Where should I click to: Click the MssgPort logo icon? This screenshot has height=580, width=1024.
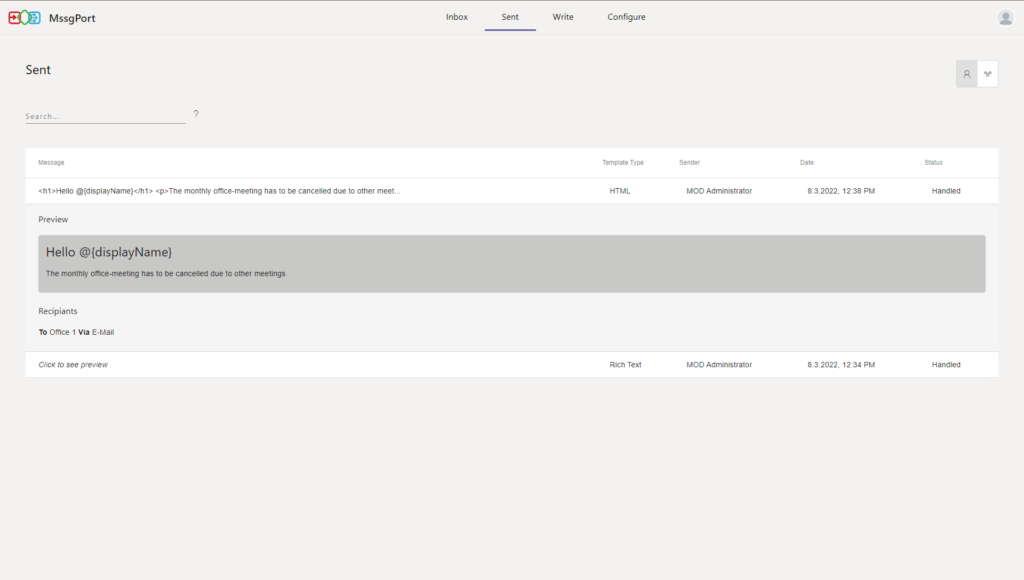pyautogui.click(x=25, y=17)
